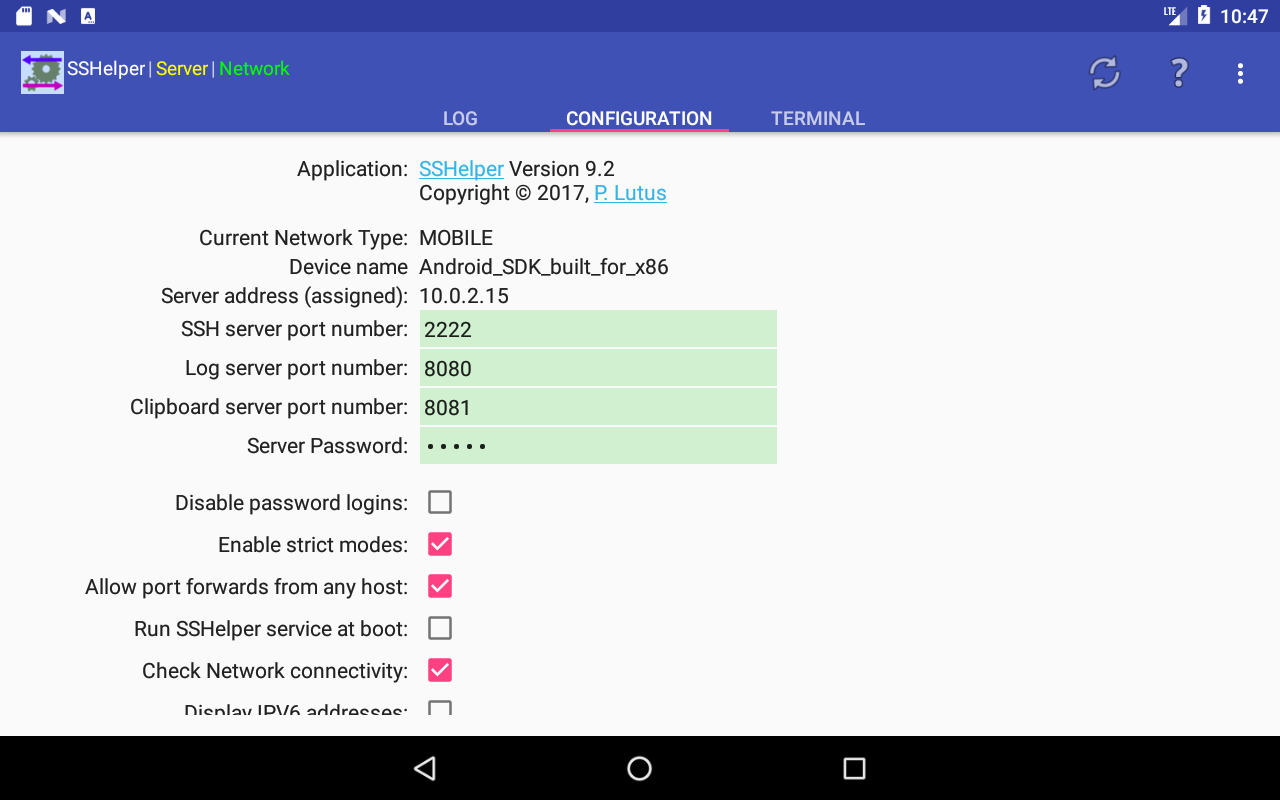The width and height of the screenshot is (1280, 800).
Task: Tap the device name Android_SDK_built_for_x86
Action: [x=544, y=267]
